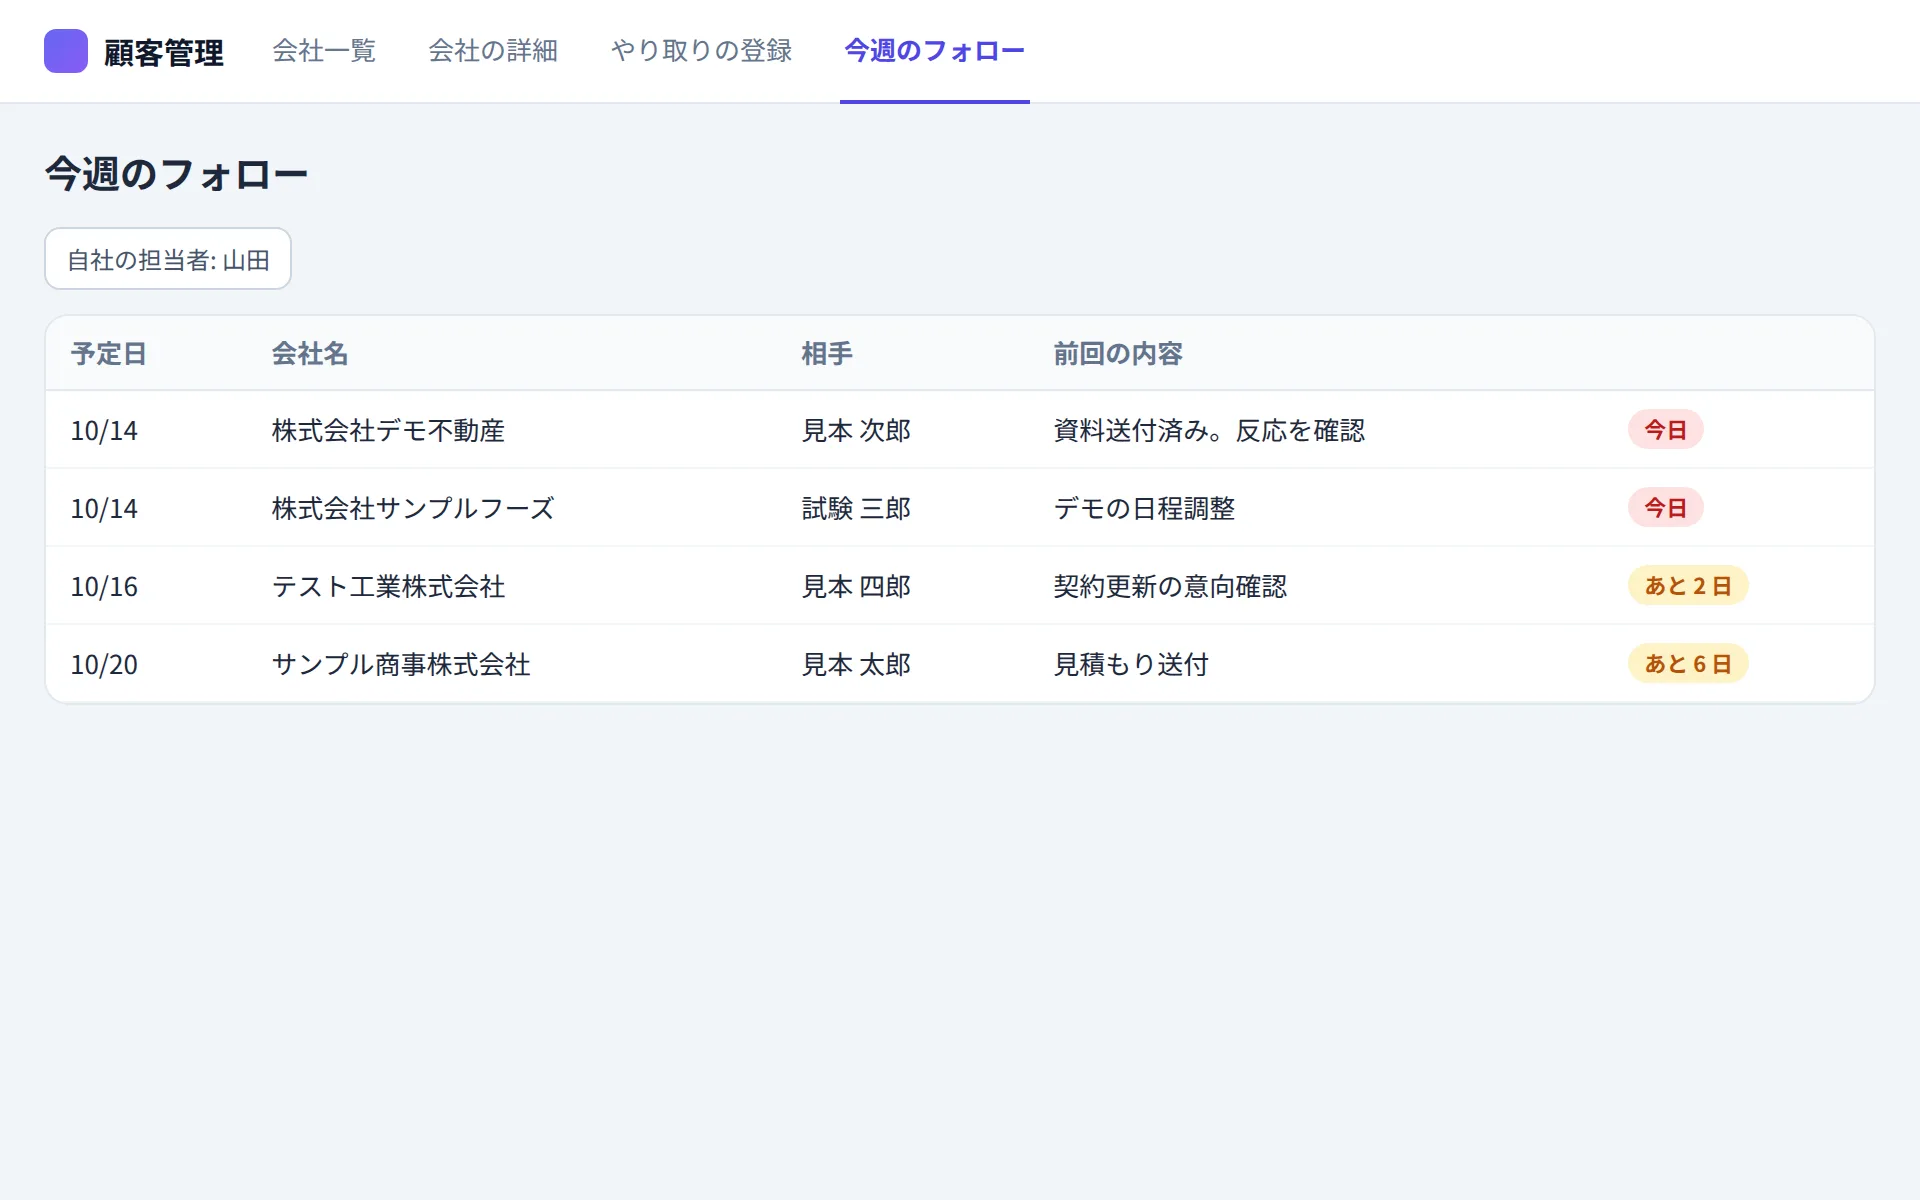
Task: Open the テスト工業株式会社 row
Action: pos(960,586)
